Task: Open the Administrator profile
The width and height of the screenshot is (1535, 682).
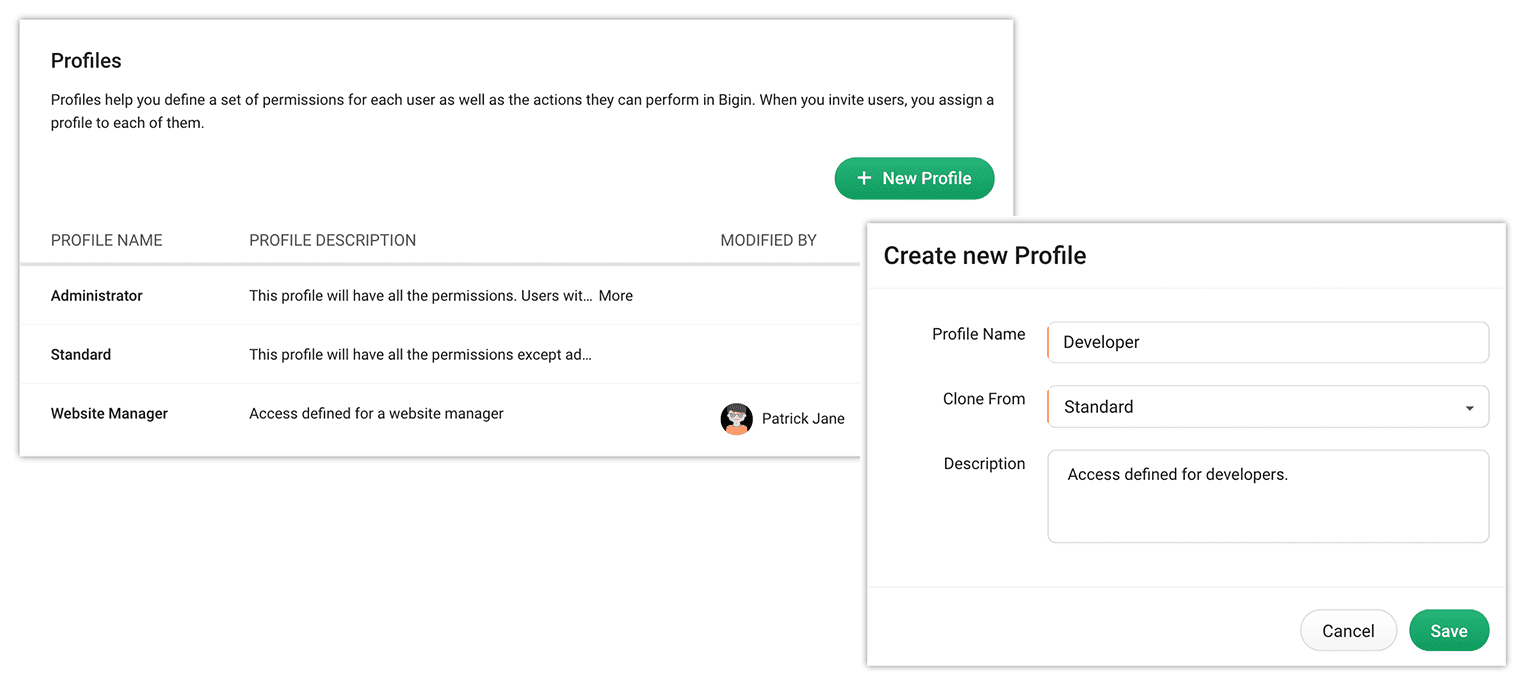Action: (x=97, y=296)
